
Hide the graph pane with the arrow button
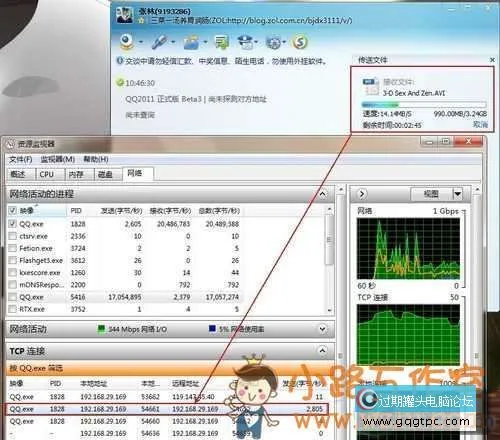(362, 194)
